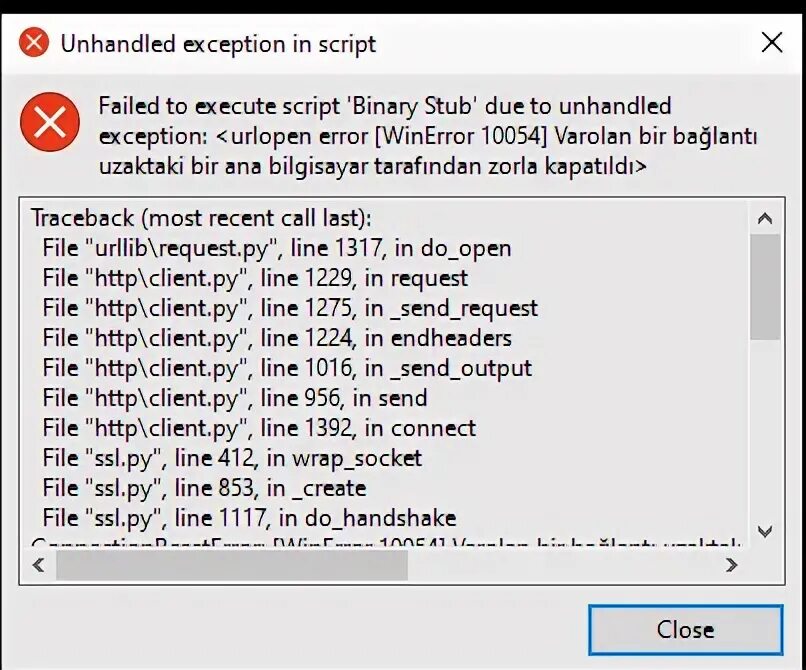Click the ssl.py do_handshake line
The height and width of the screenshot is (670, 806).
249,518
